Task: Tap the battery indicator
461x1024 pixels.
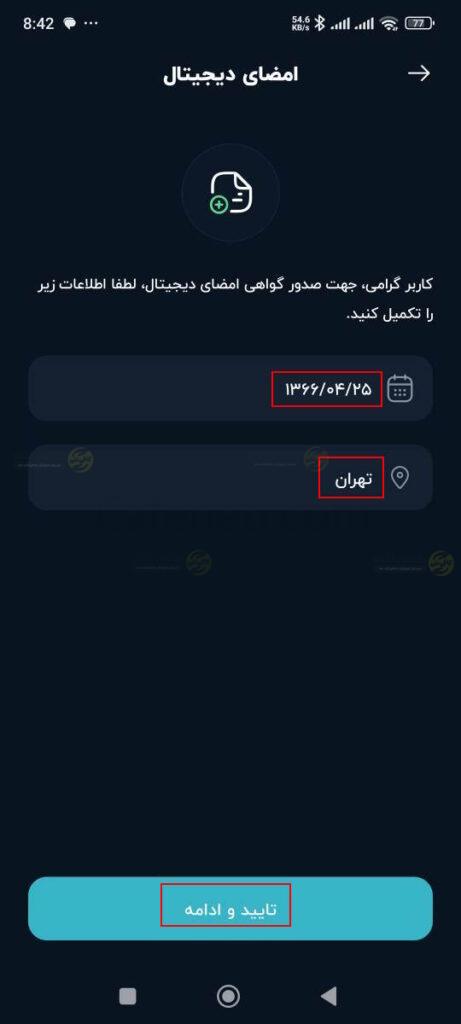Action: (x=419, y=24)
